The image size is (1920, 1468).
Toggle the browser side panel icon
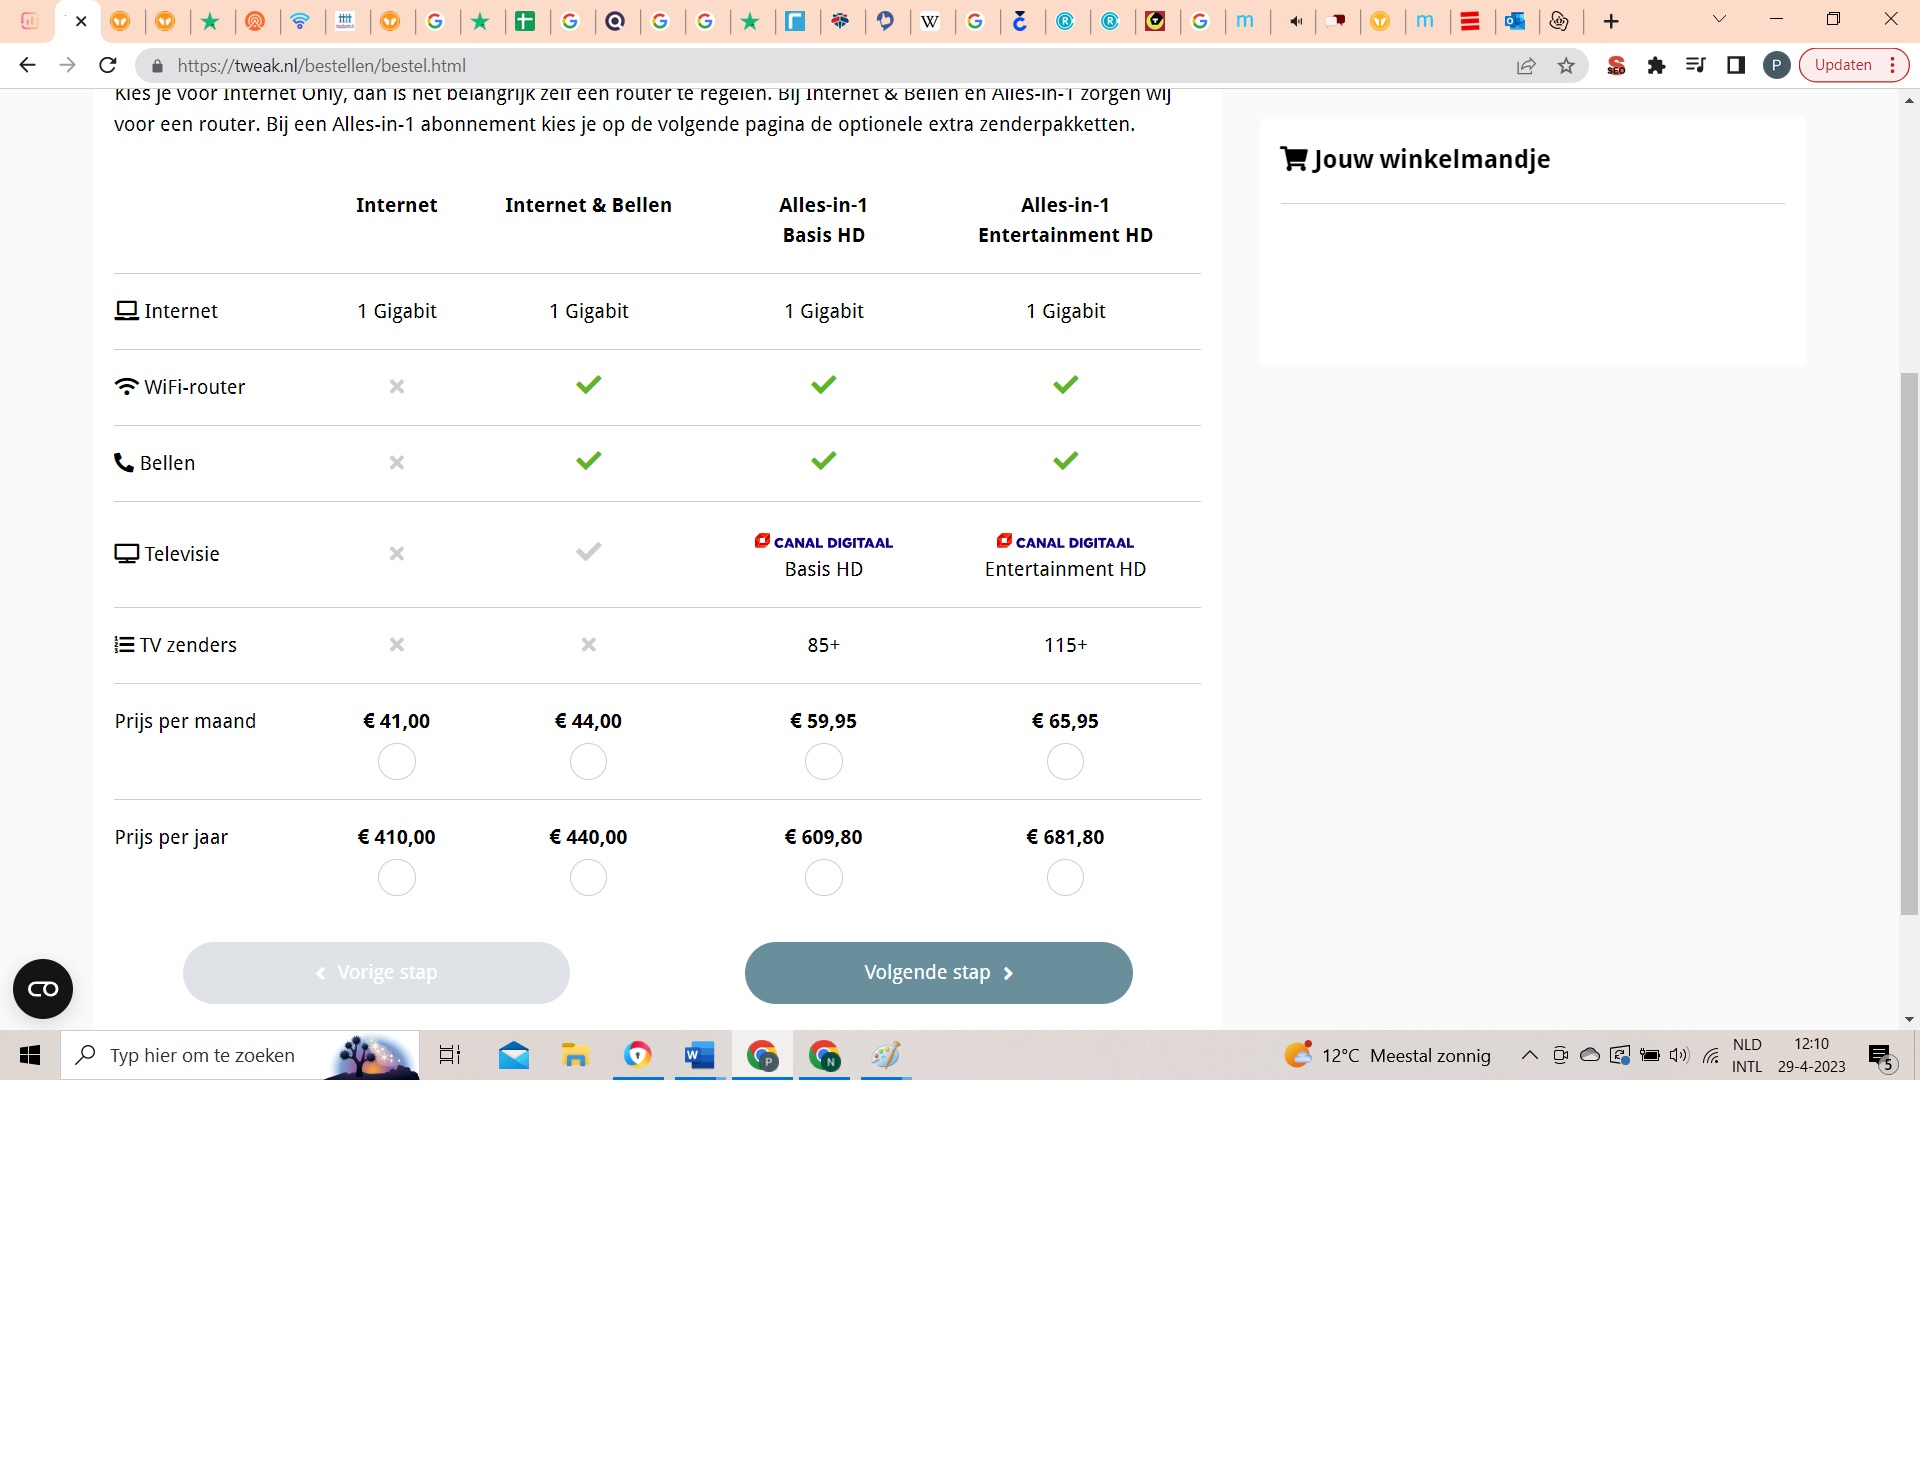tap(1736, 66)
